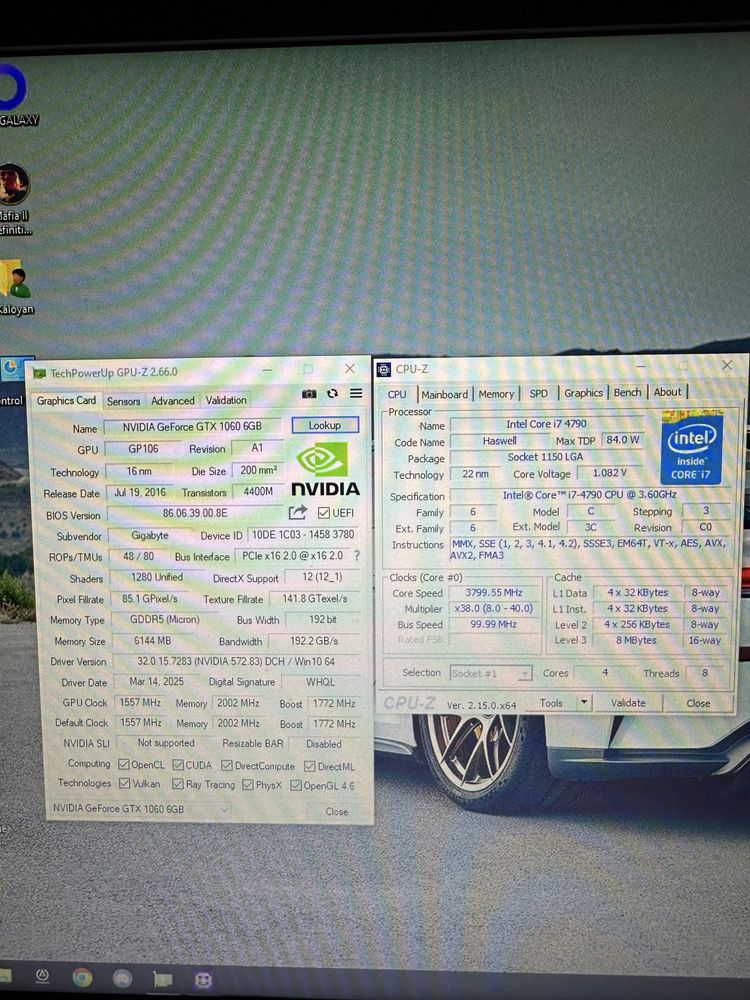Open the Graphics tab in CPU-Z
The height and width of the screenshot is (1000, 750).
point(583,393)
